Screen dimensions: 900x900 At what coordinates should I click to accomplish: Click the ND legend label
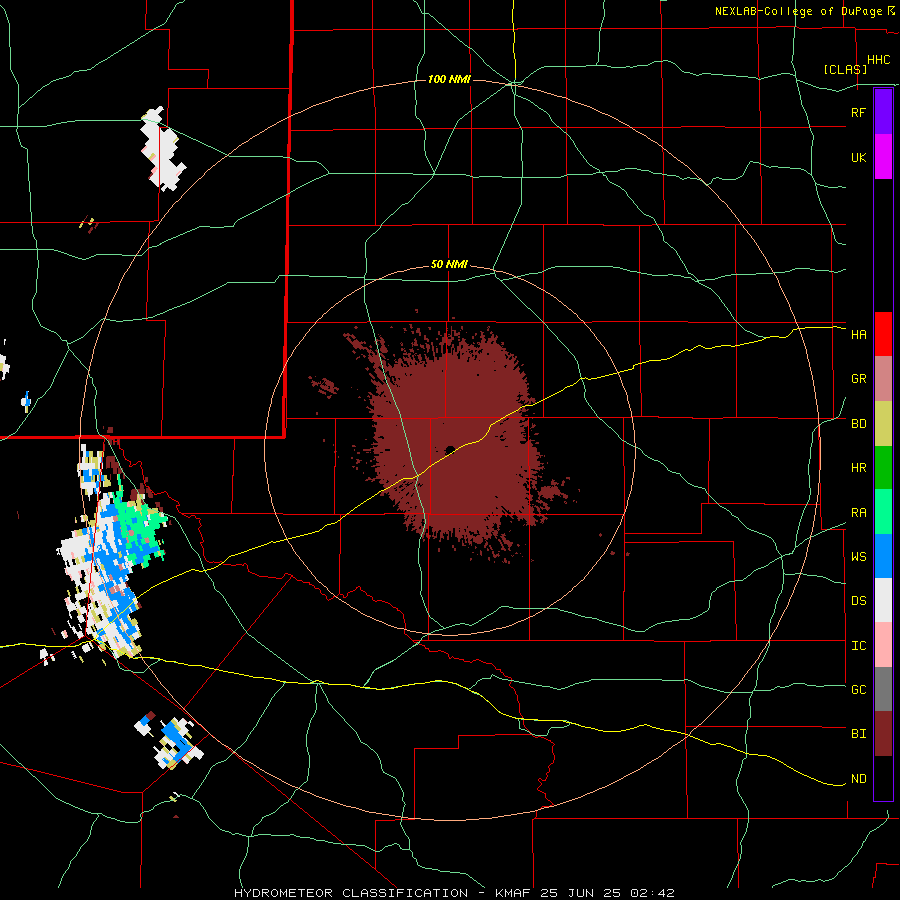point(859,779)
